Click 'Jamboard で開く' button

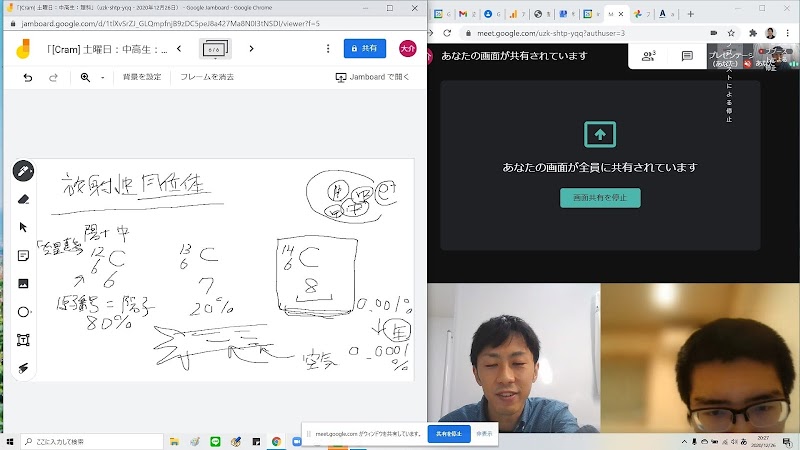372,77
